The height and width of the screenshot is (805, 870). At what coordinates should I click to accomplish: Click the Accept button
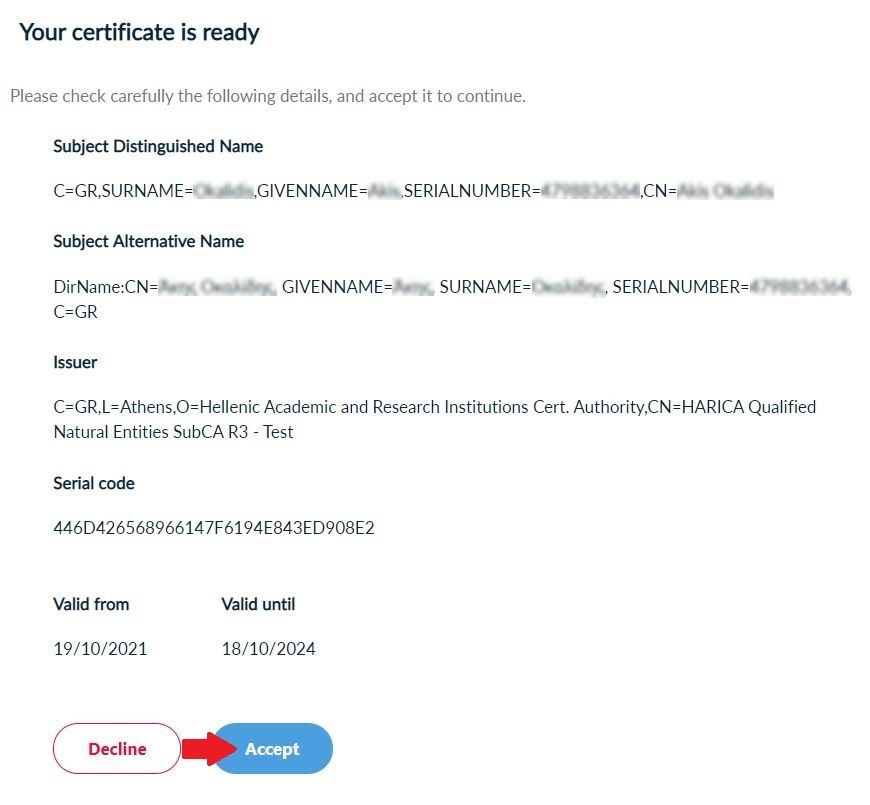coord(272,749)
